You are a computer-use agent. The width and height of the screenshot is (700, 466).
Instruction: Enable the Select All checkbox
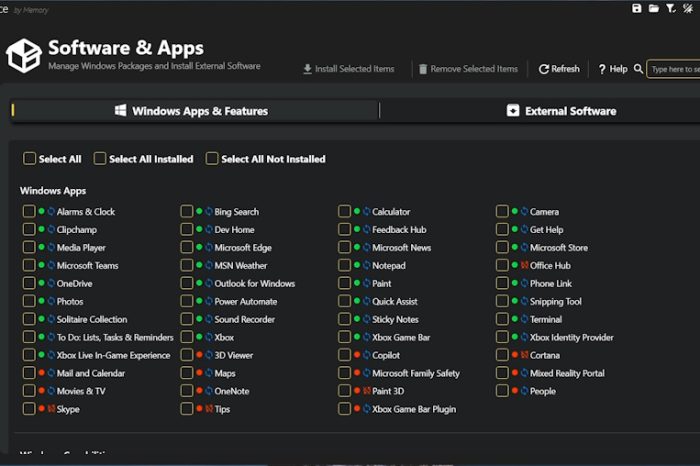[30, 158]
